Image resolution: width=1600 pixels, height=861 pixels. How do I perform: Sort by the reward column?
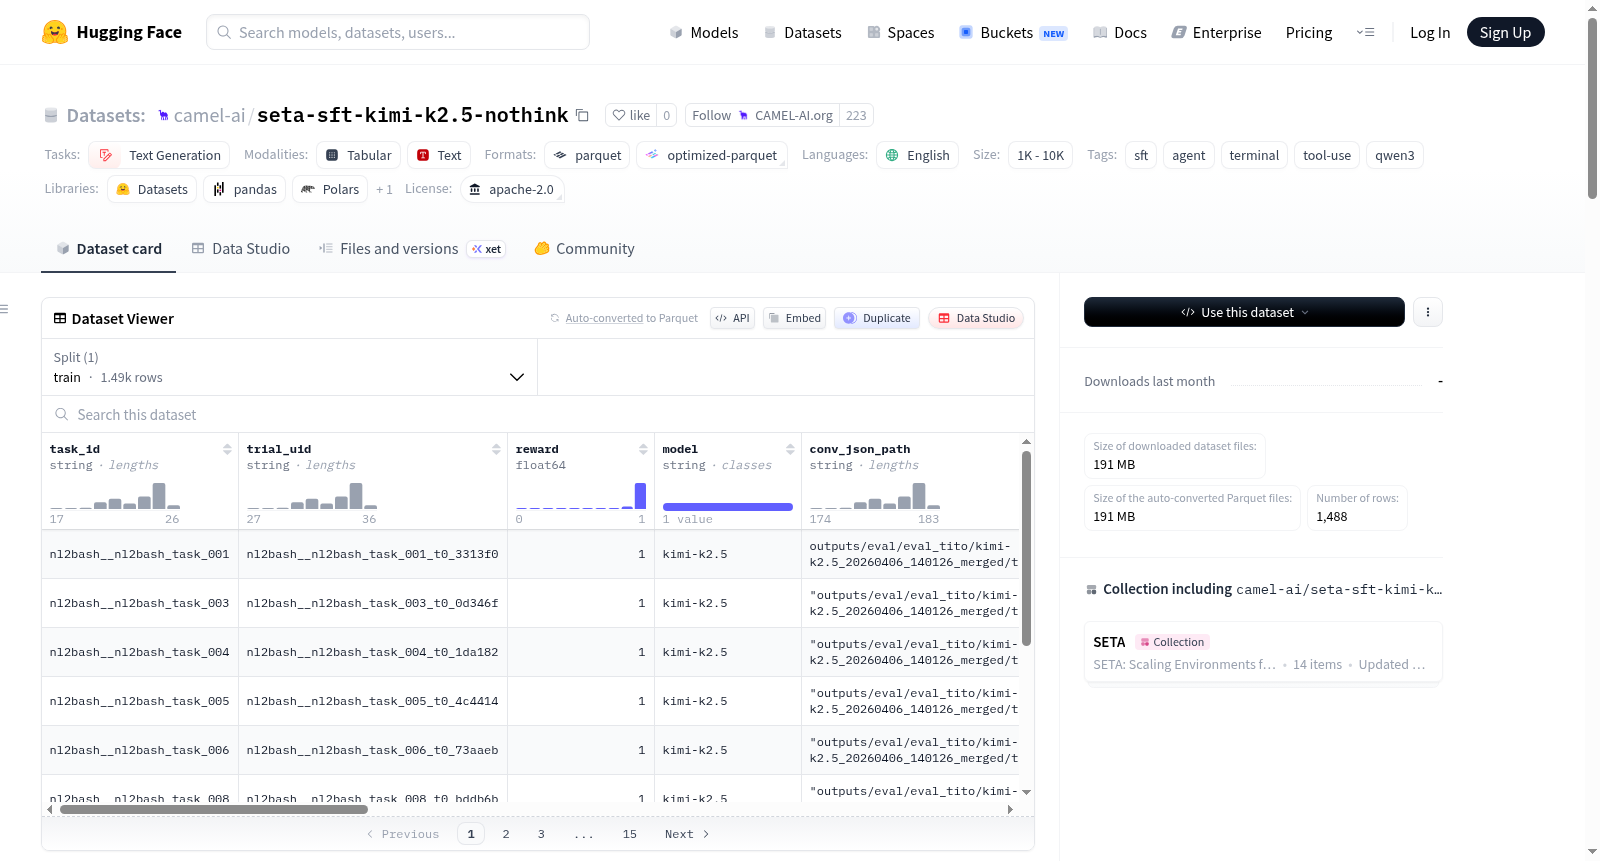643,449
